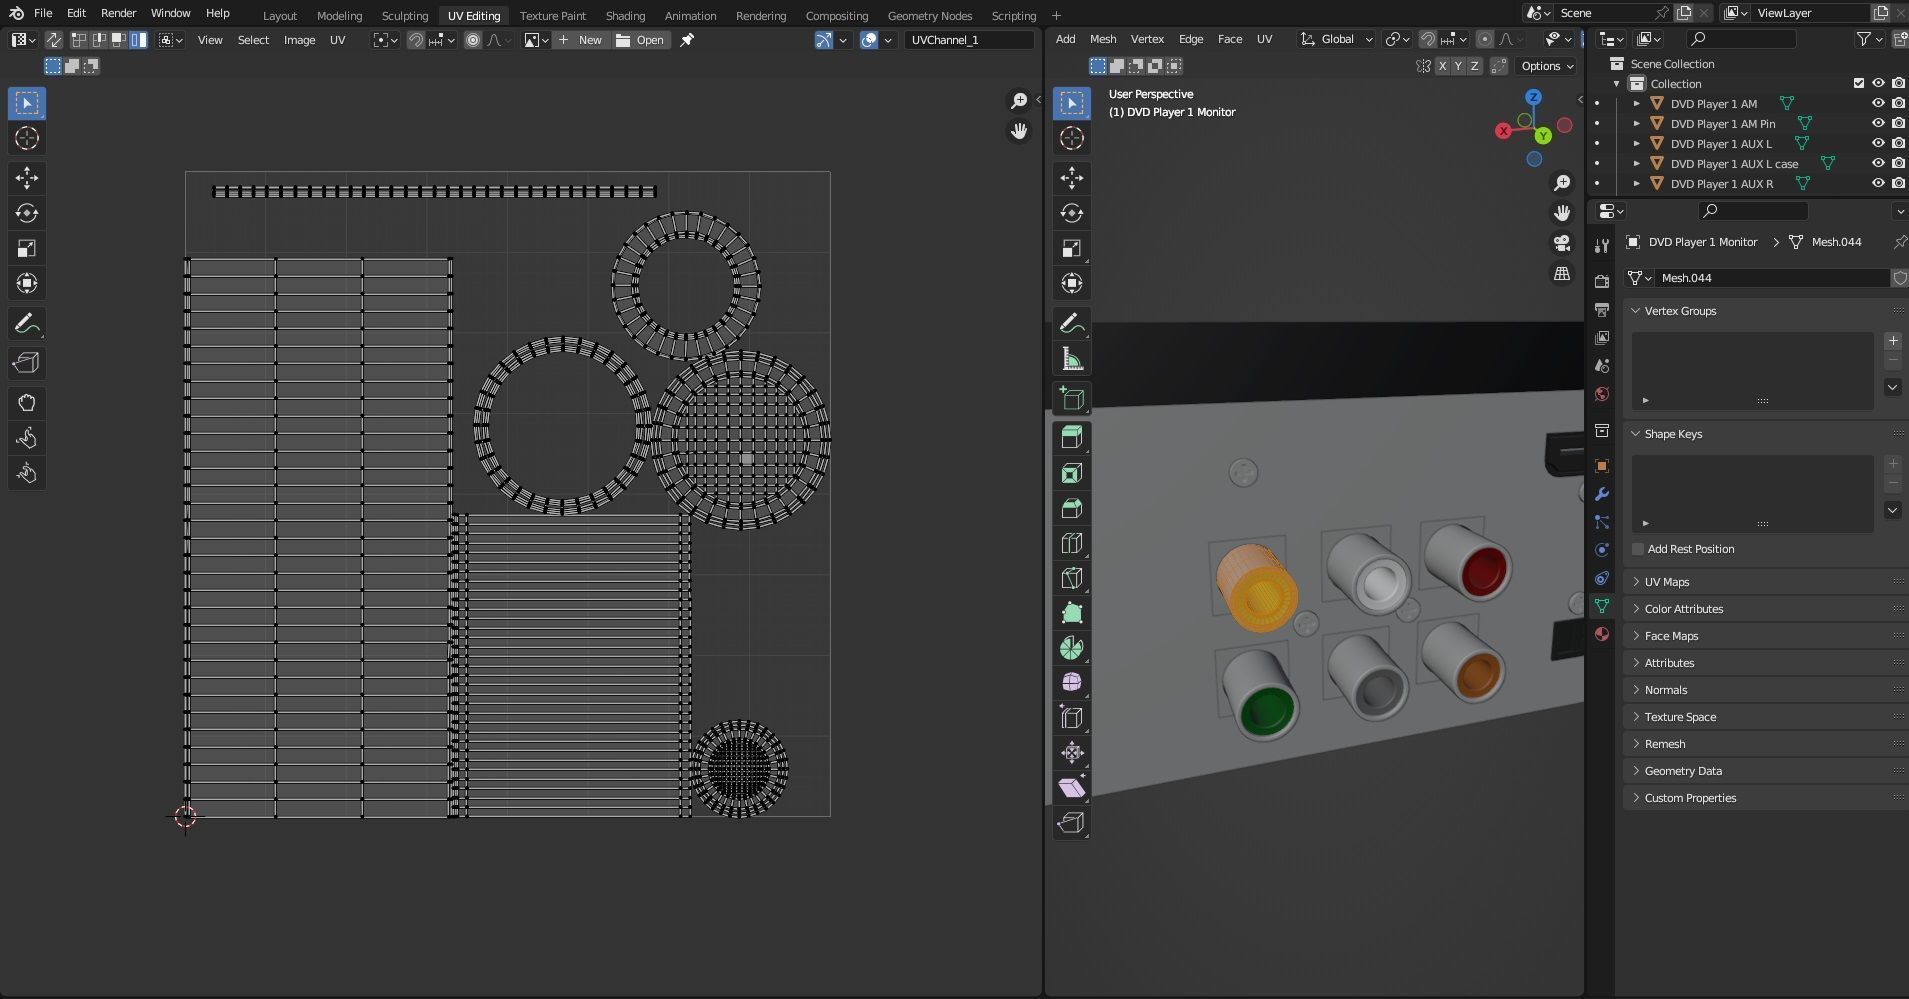
Task: Hide DVD Player 1 AUX L in viewport
Action: (1878, 143)
